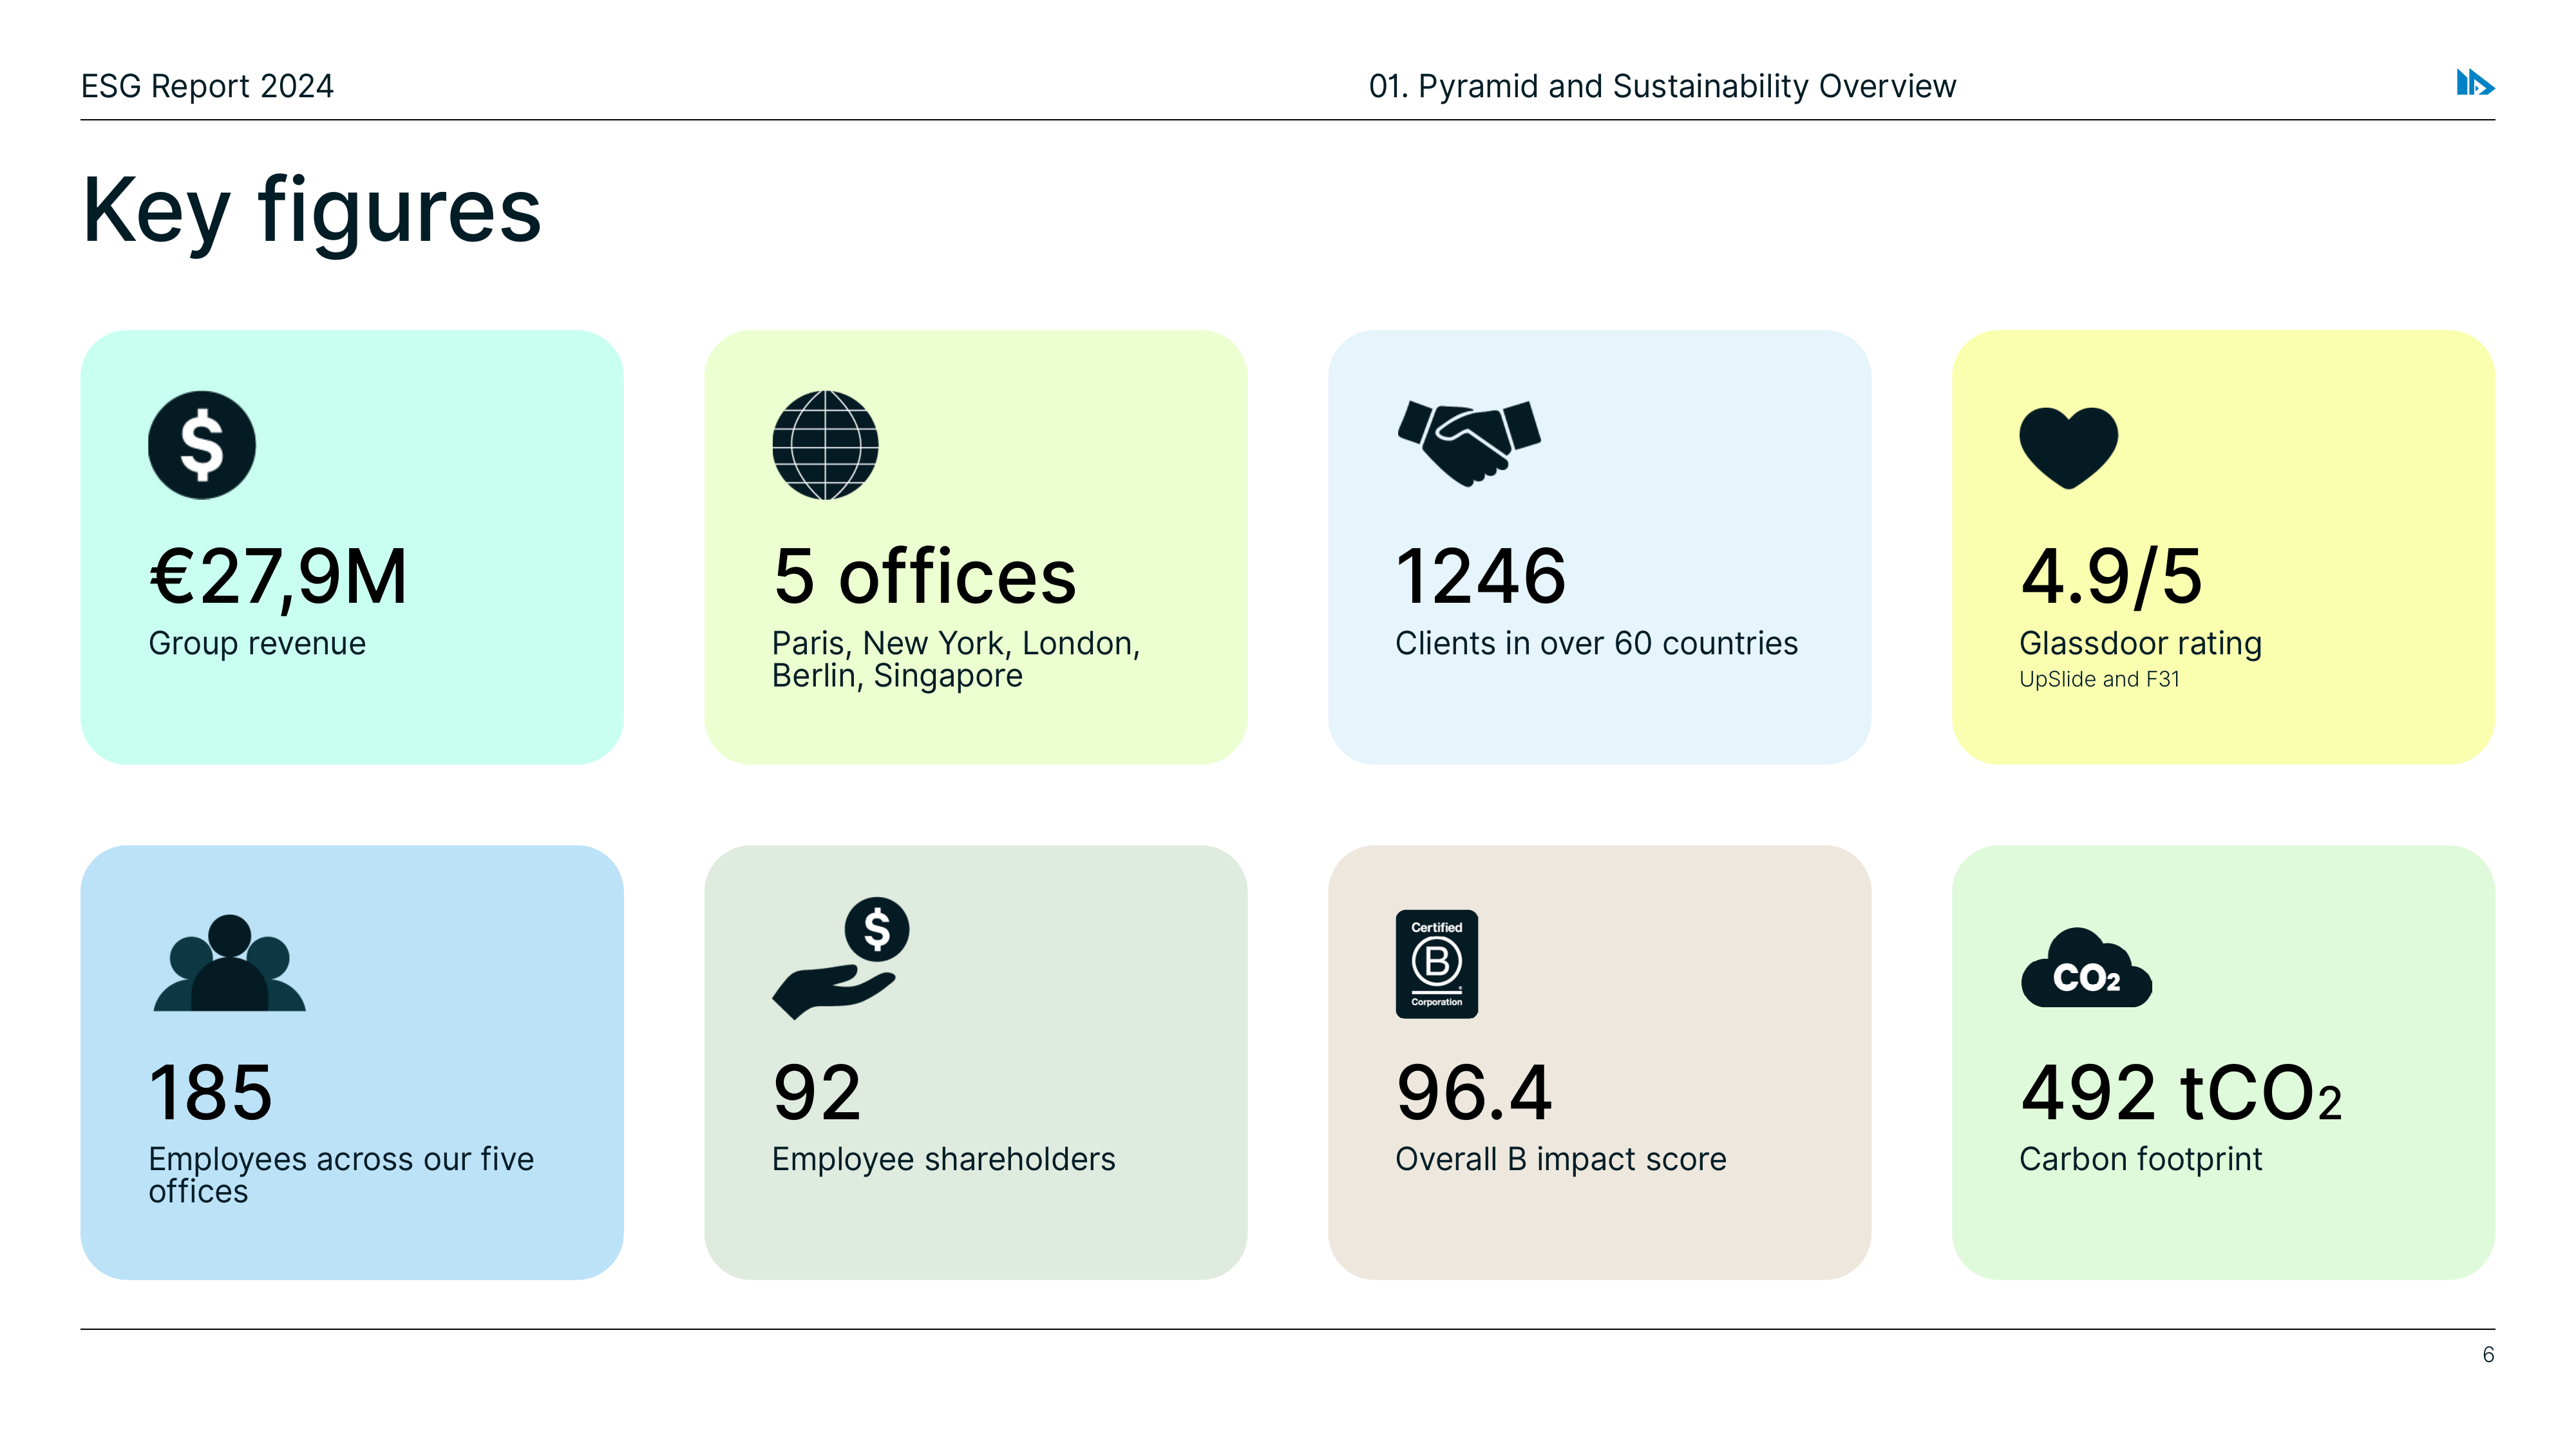Screen dimensions: 2576x1449
Task: Click the '4.9/5' rating figure
Action: pos(2111,577)
